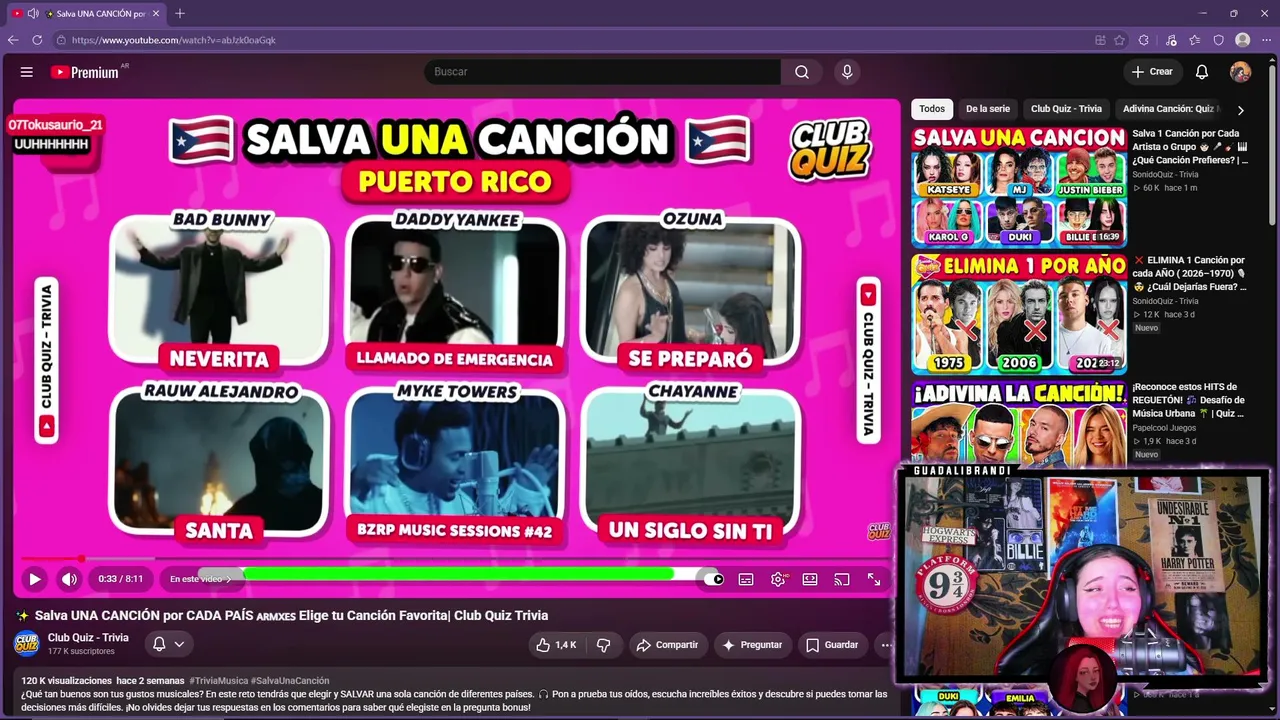Open the ¡ADIVINA LA CANCIÓN! thumbnail
Viewport: 1280px width, 720px height.
1019,423
